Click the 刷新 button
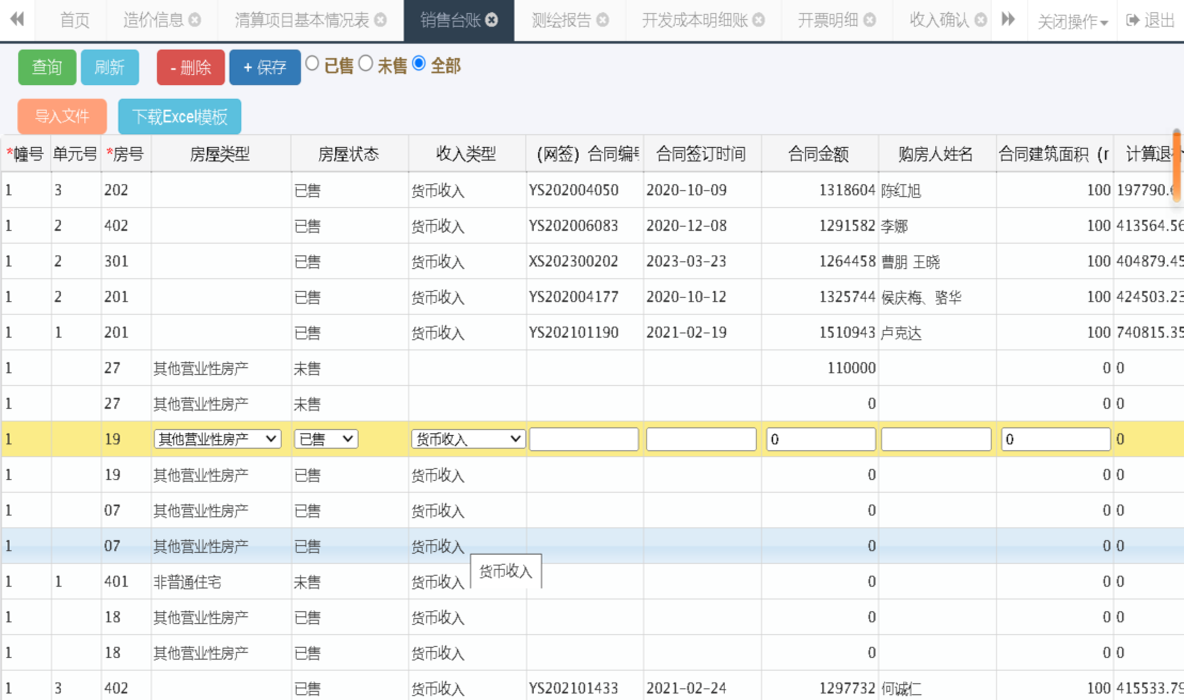 click(109, 67)
